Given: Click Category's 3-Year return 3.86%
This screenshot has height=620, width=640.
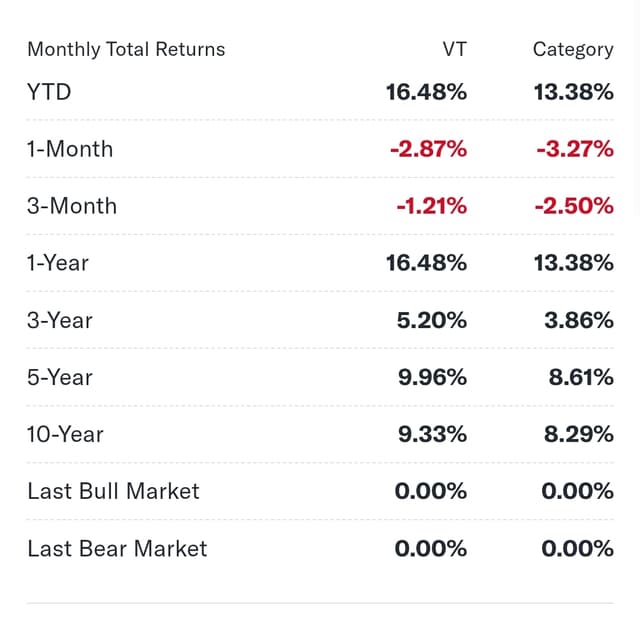Looking at the screenshot, I should click(578, 320).
